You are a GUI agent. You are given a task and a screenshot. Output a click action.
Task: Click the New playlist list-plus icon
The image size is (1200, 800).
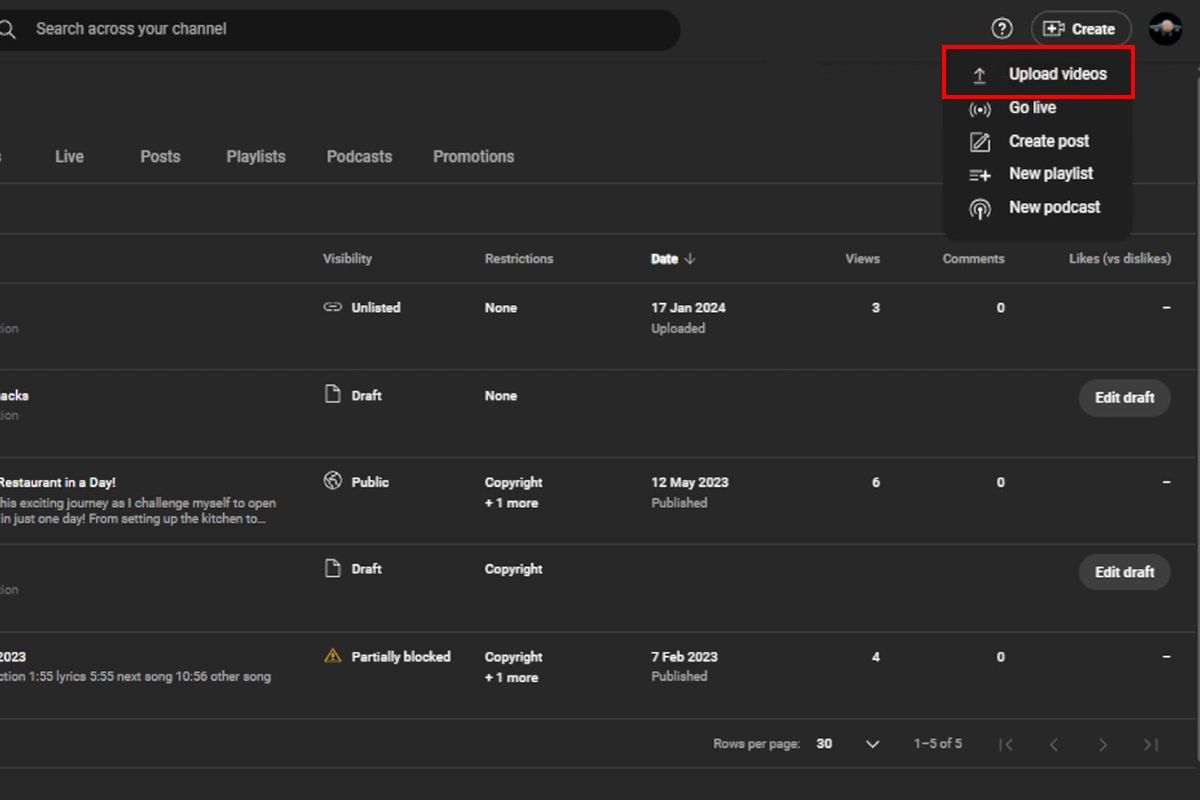(980, 175)
